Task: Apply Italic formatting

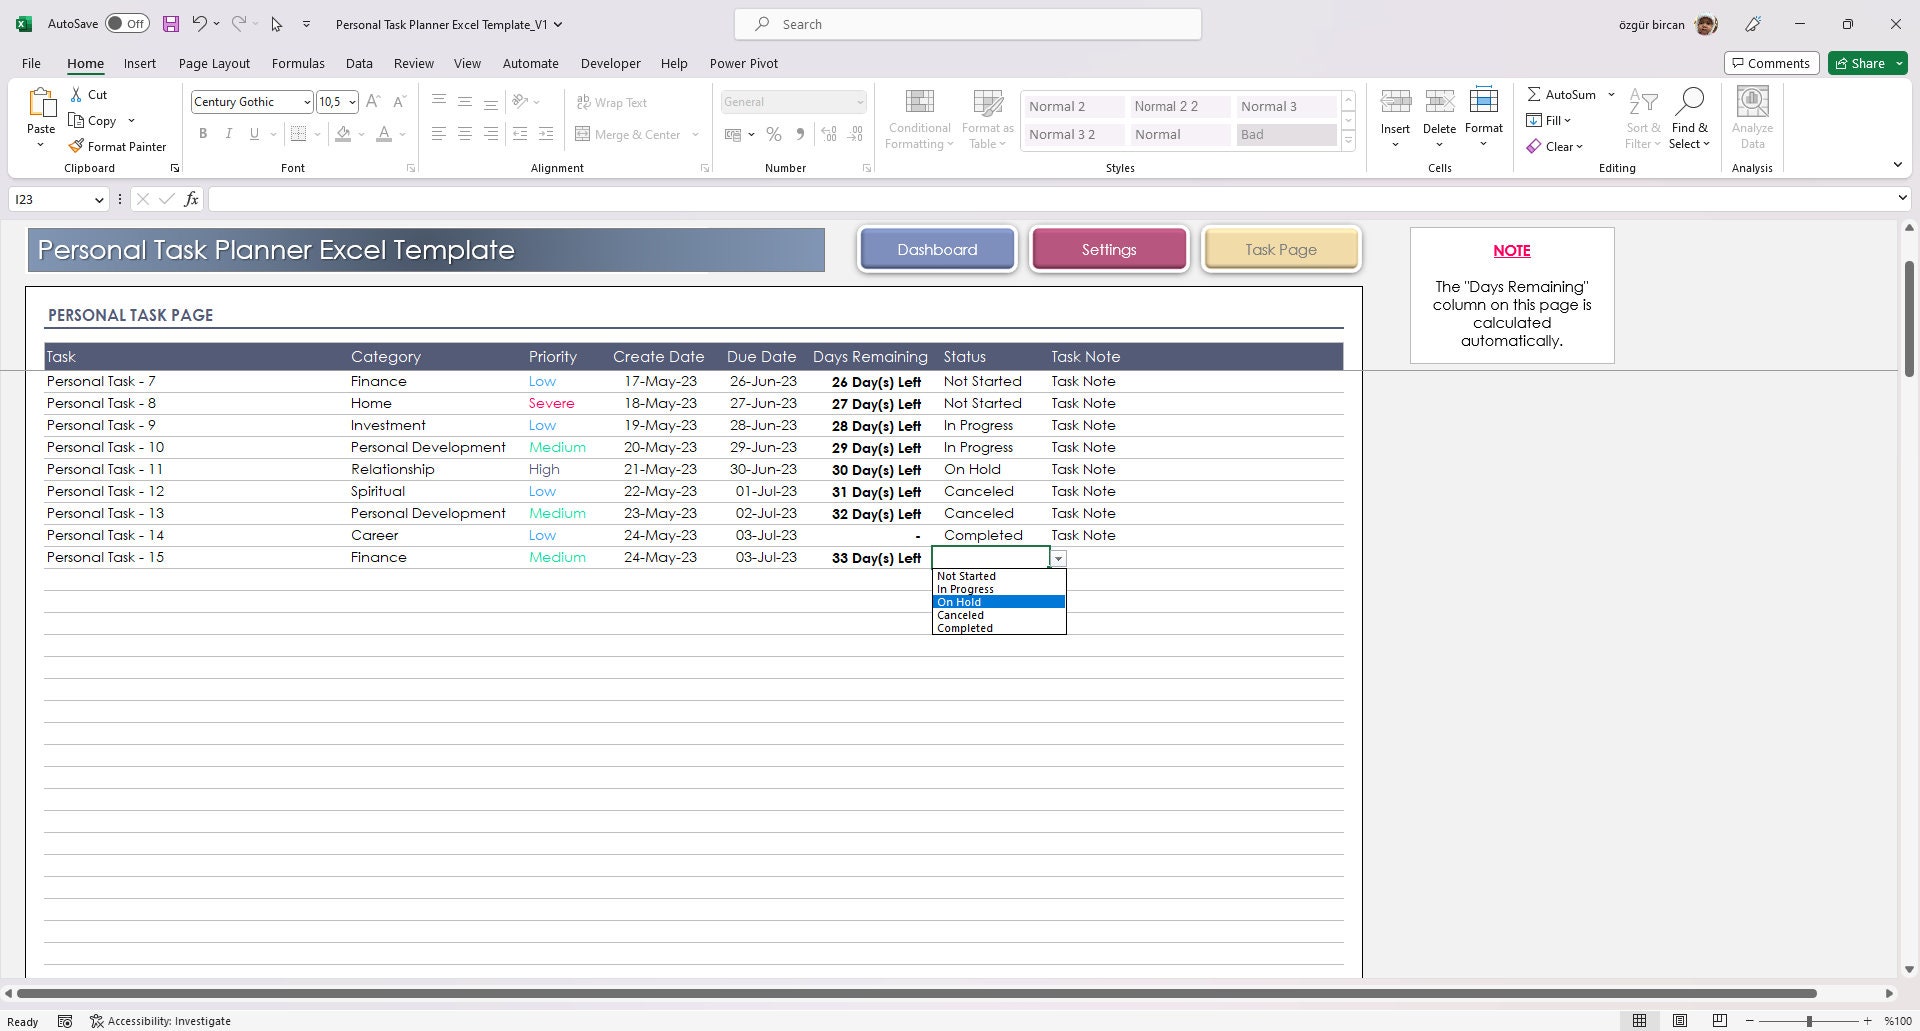Action: point(229,134)
